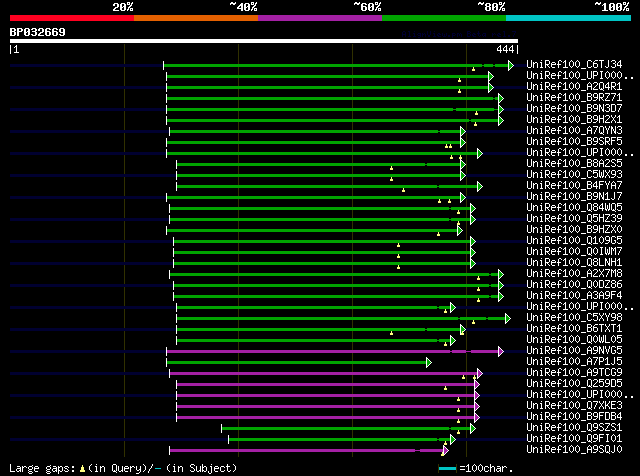Select the UniRef100_B6TXT1 label

coord(574,328)
